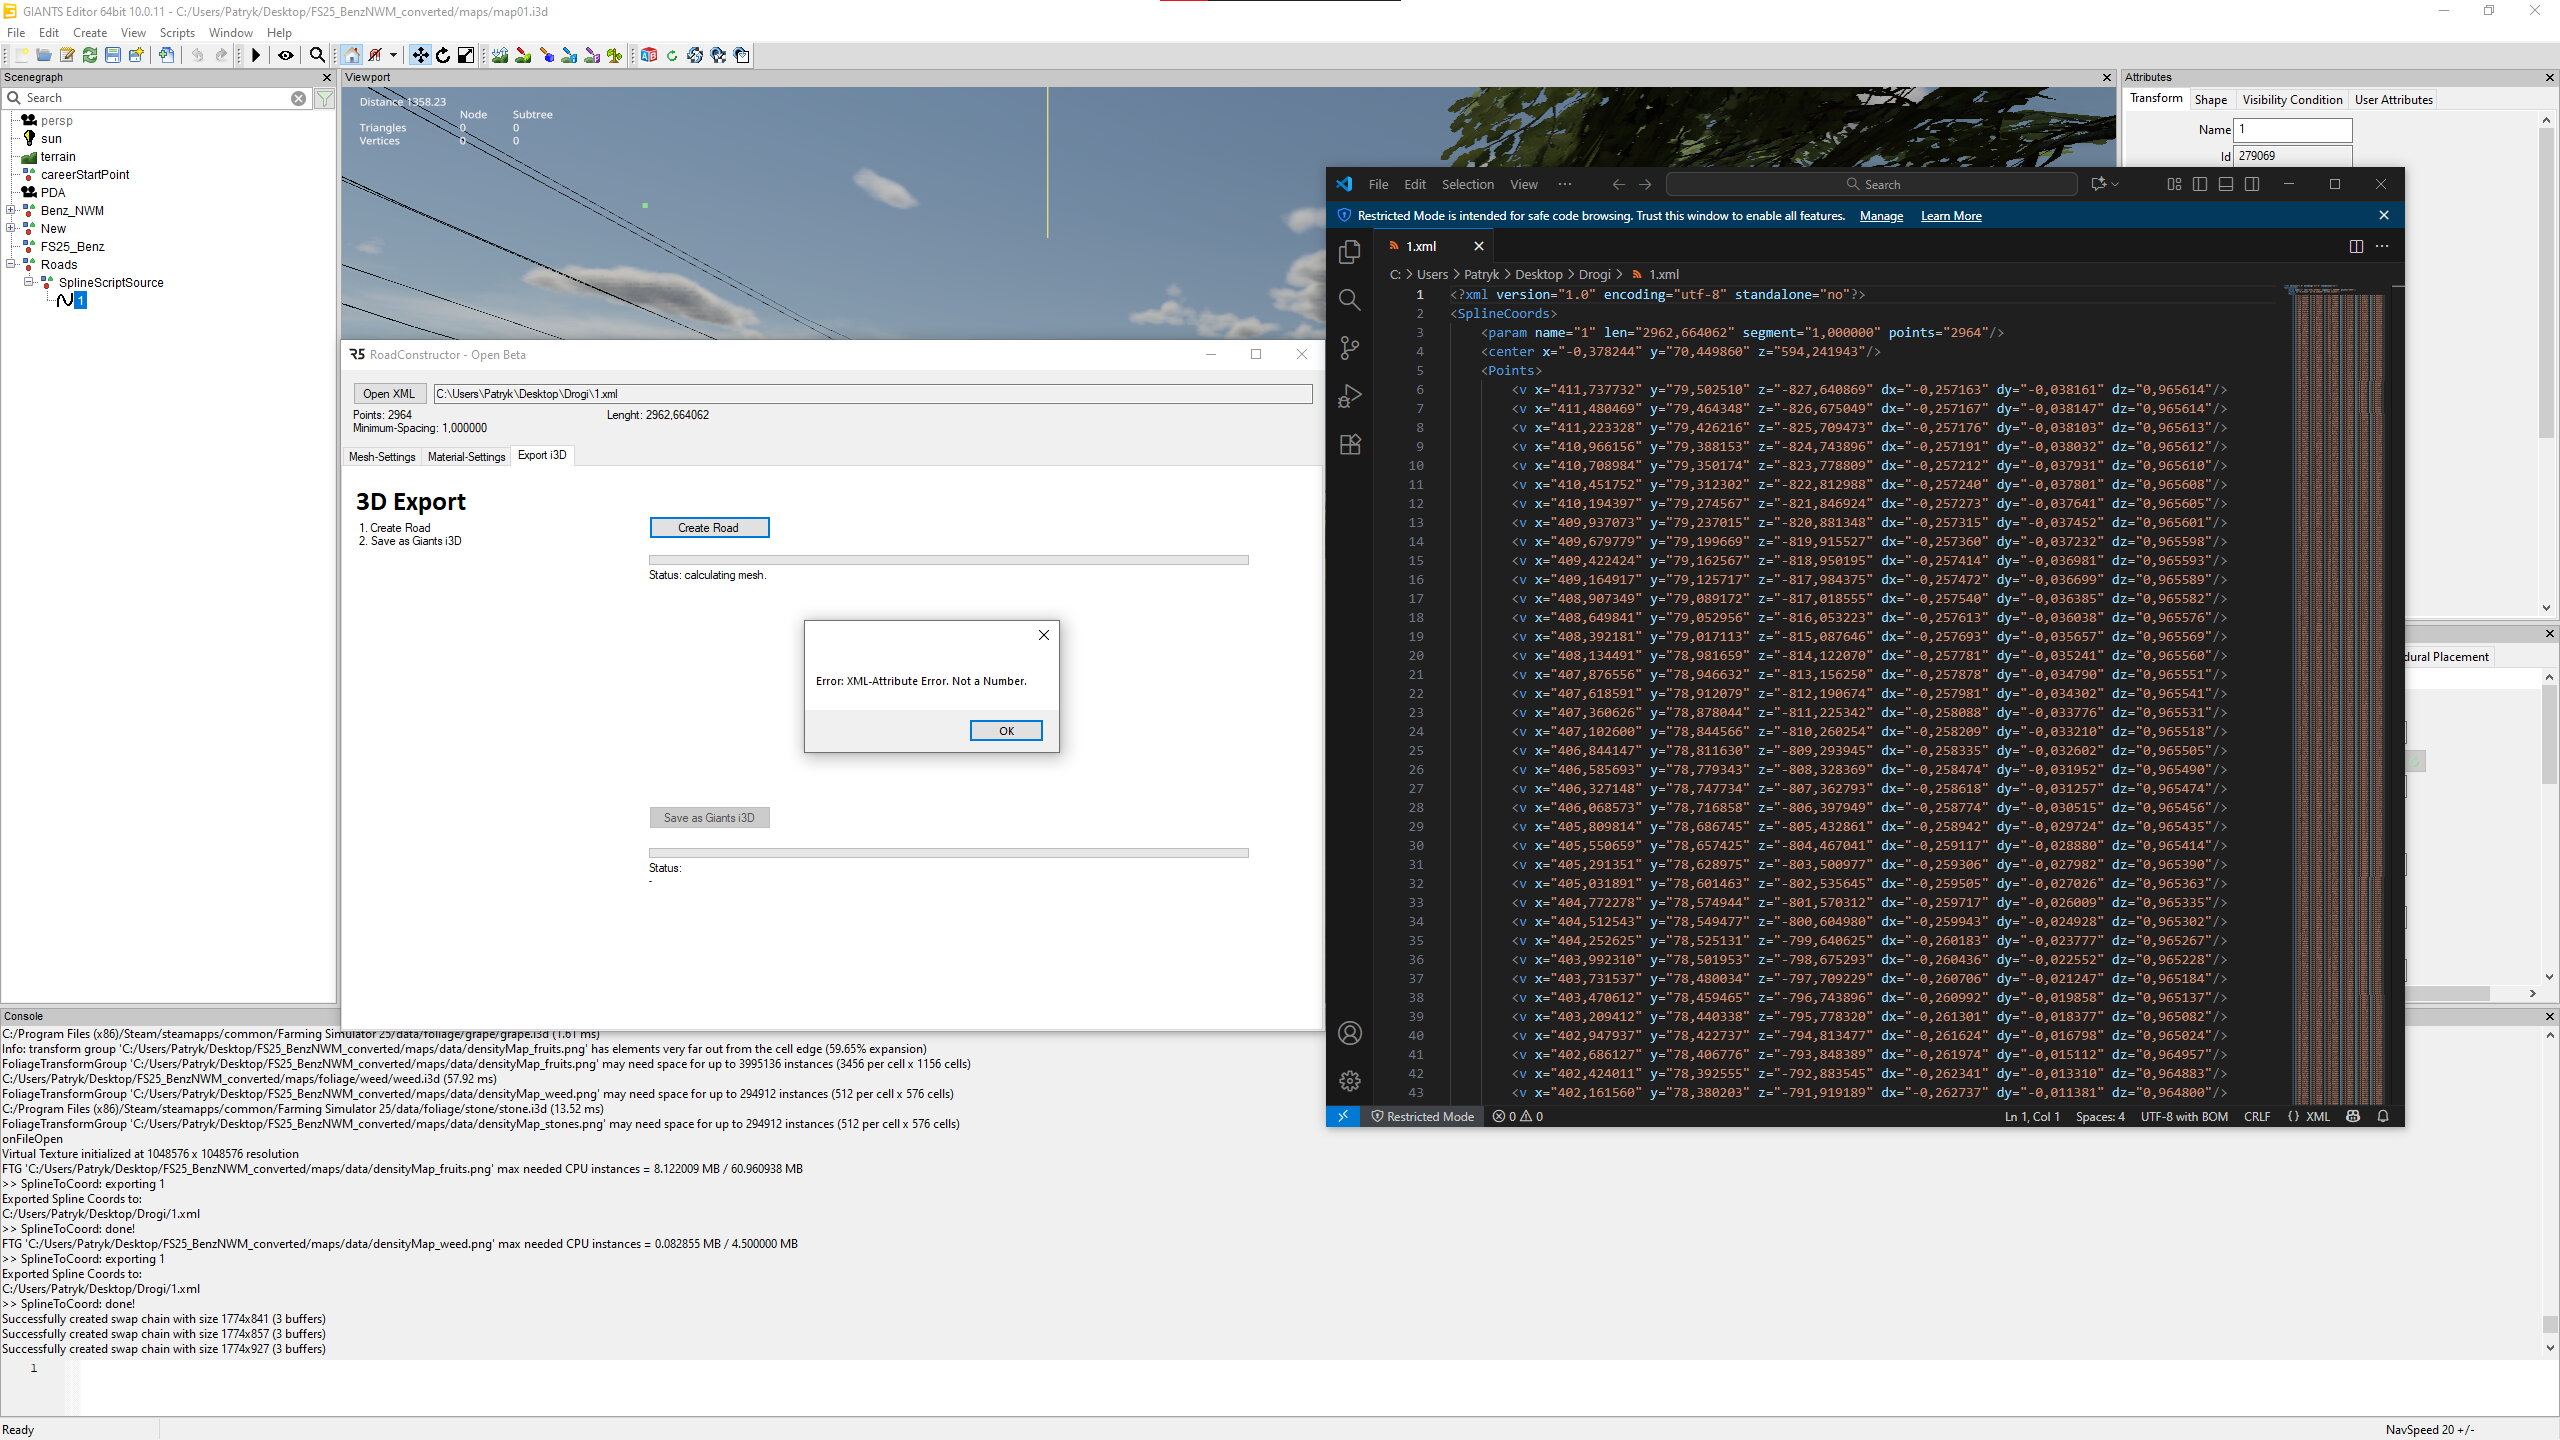
Task: Open VS Code Run and Debug
Action: (x=1350, y=397)
